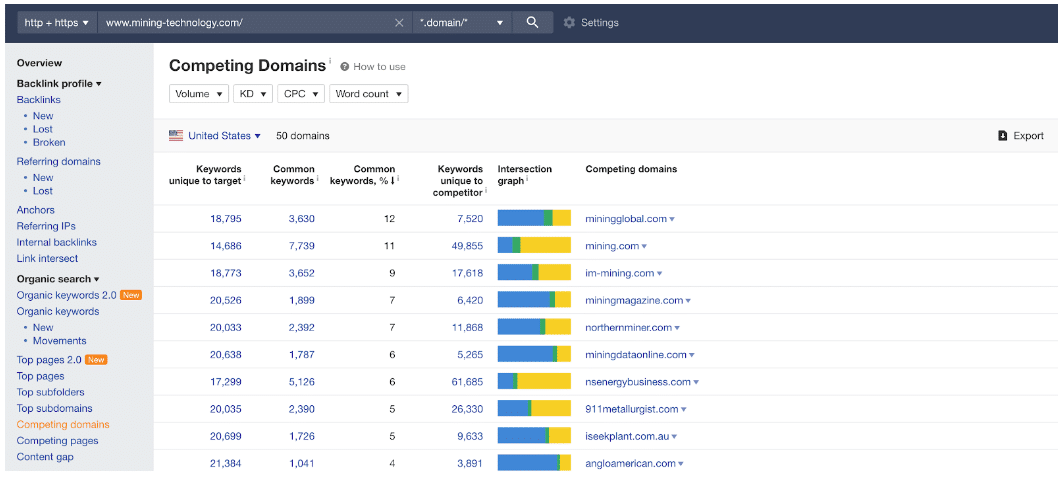Click info icon beside Intersection graph header
Viewport: 1063px width, 479px height.
coord(527,180)
